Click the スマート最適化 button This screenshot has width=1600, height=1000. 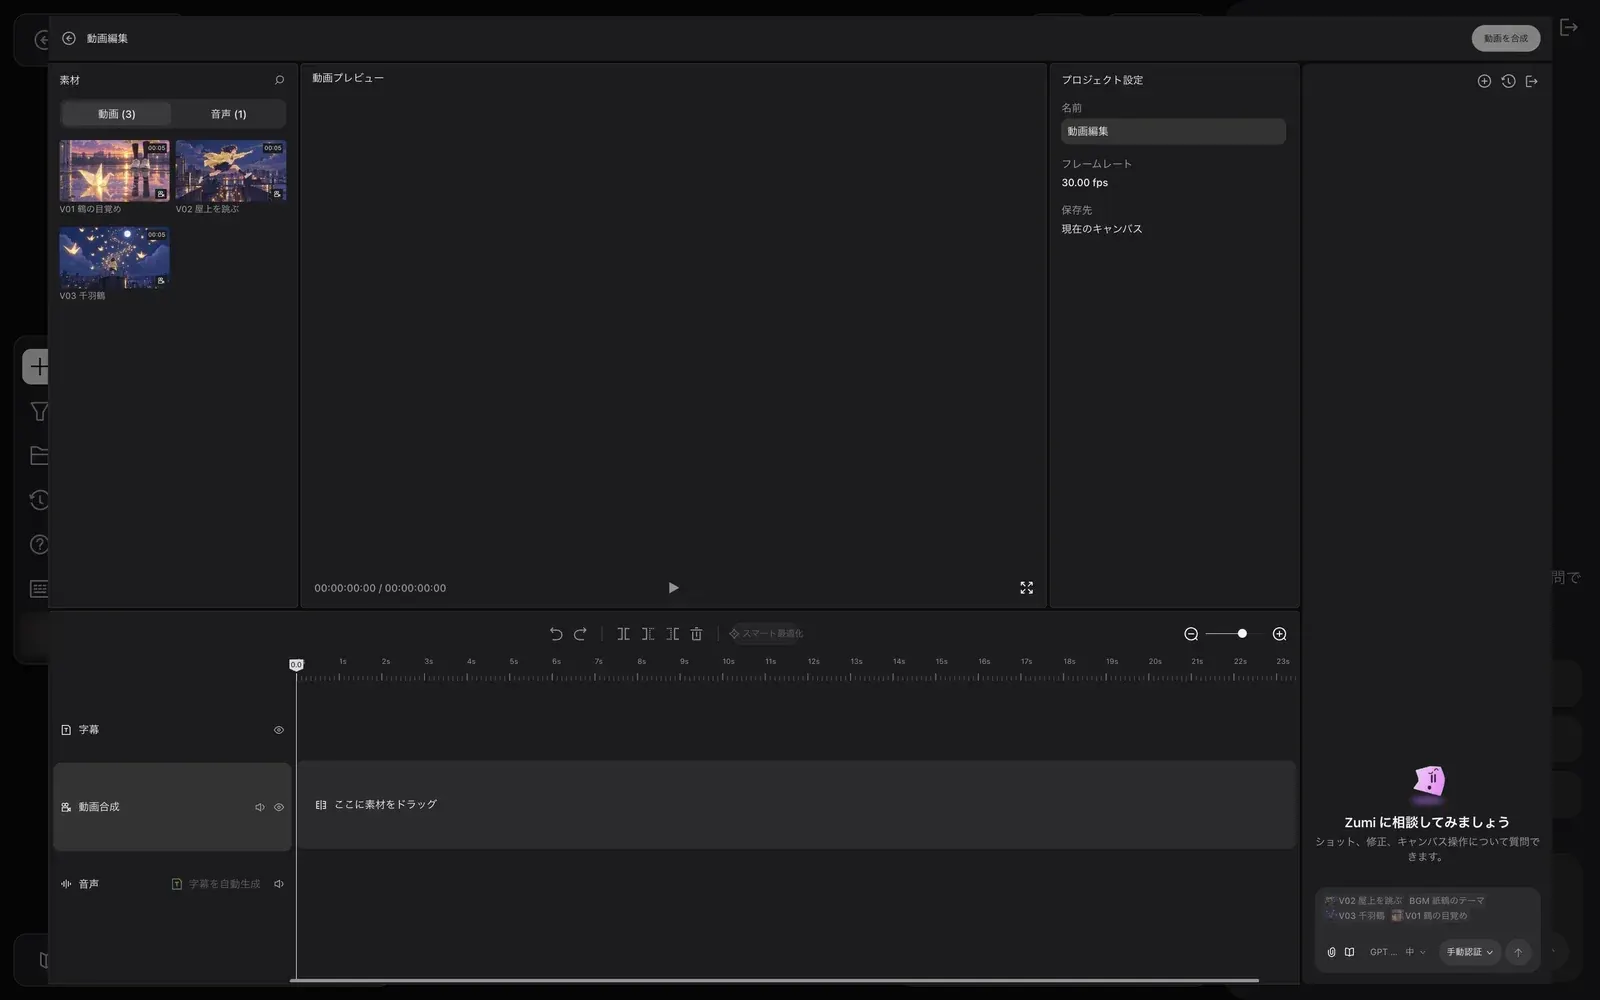tap(766, 634)
